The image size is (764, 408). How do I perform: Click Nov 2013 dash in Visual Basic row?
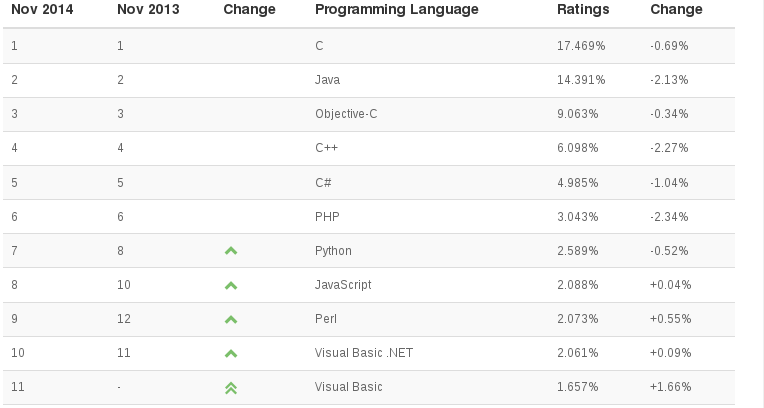point(119,388)
